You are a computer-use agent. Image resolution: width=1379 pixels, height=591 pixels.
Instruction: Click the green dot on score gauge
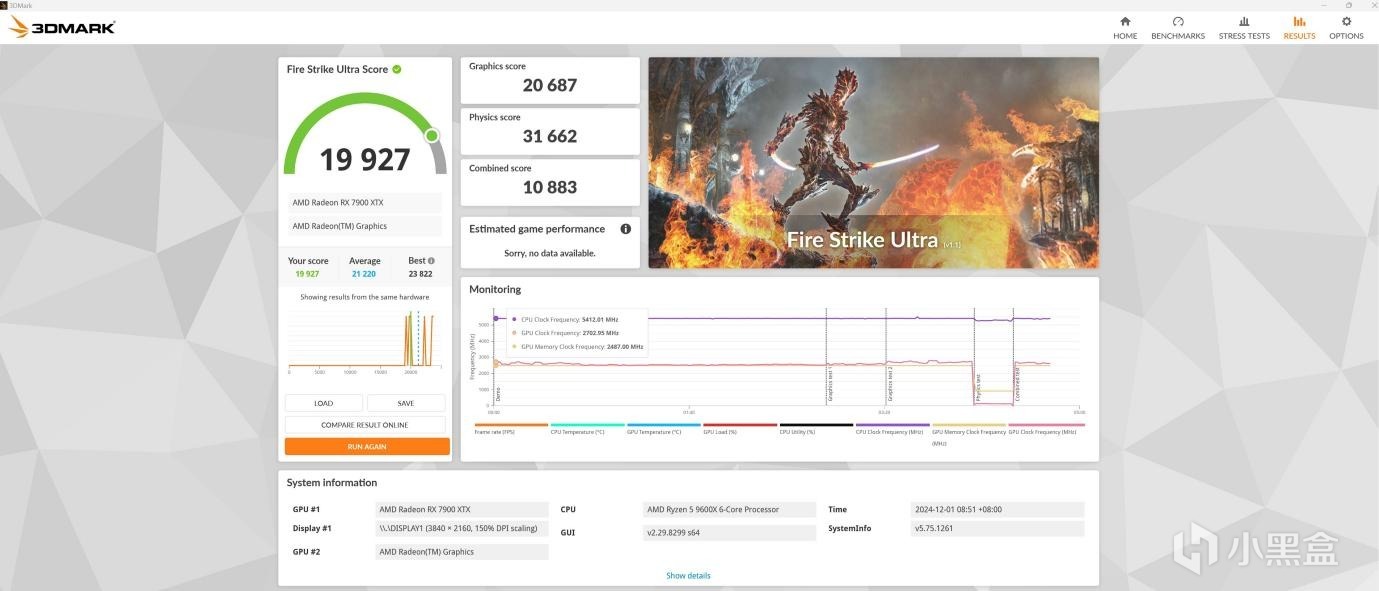click(432, 135)
